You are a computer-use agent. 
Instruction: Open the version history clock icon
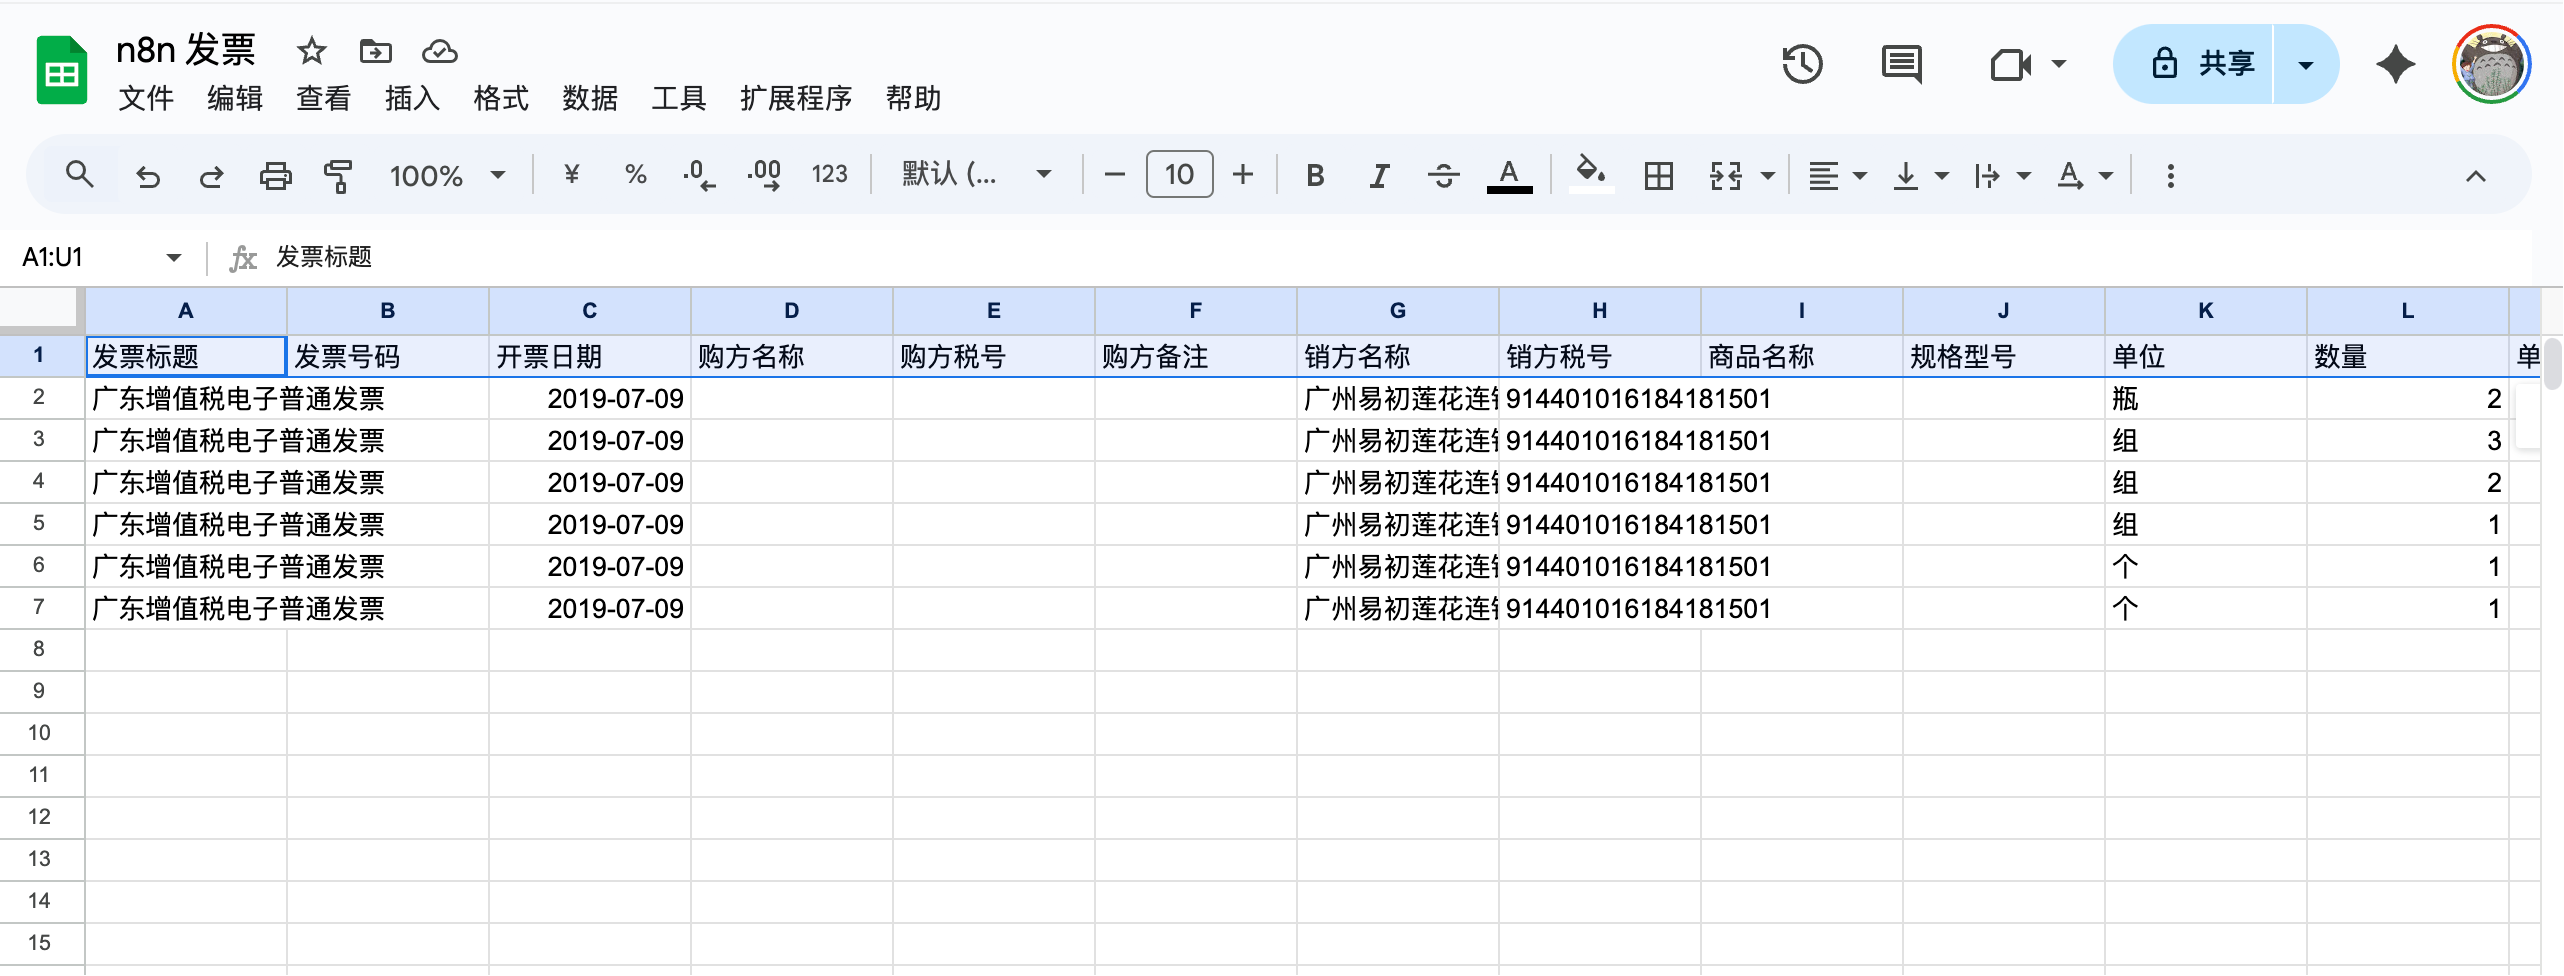pyautogui.click(x=1802, y=65)
